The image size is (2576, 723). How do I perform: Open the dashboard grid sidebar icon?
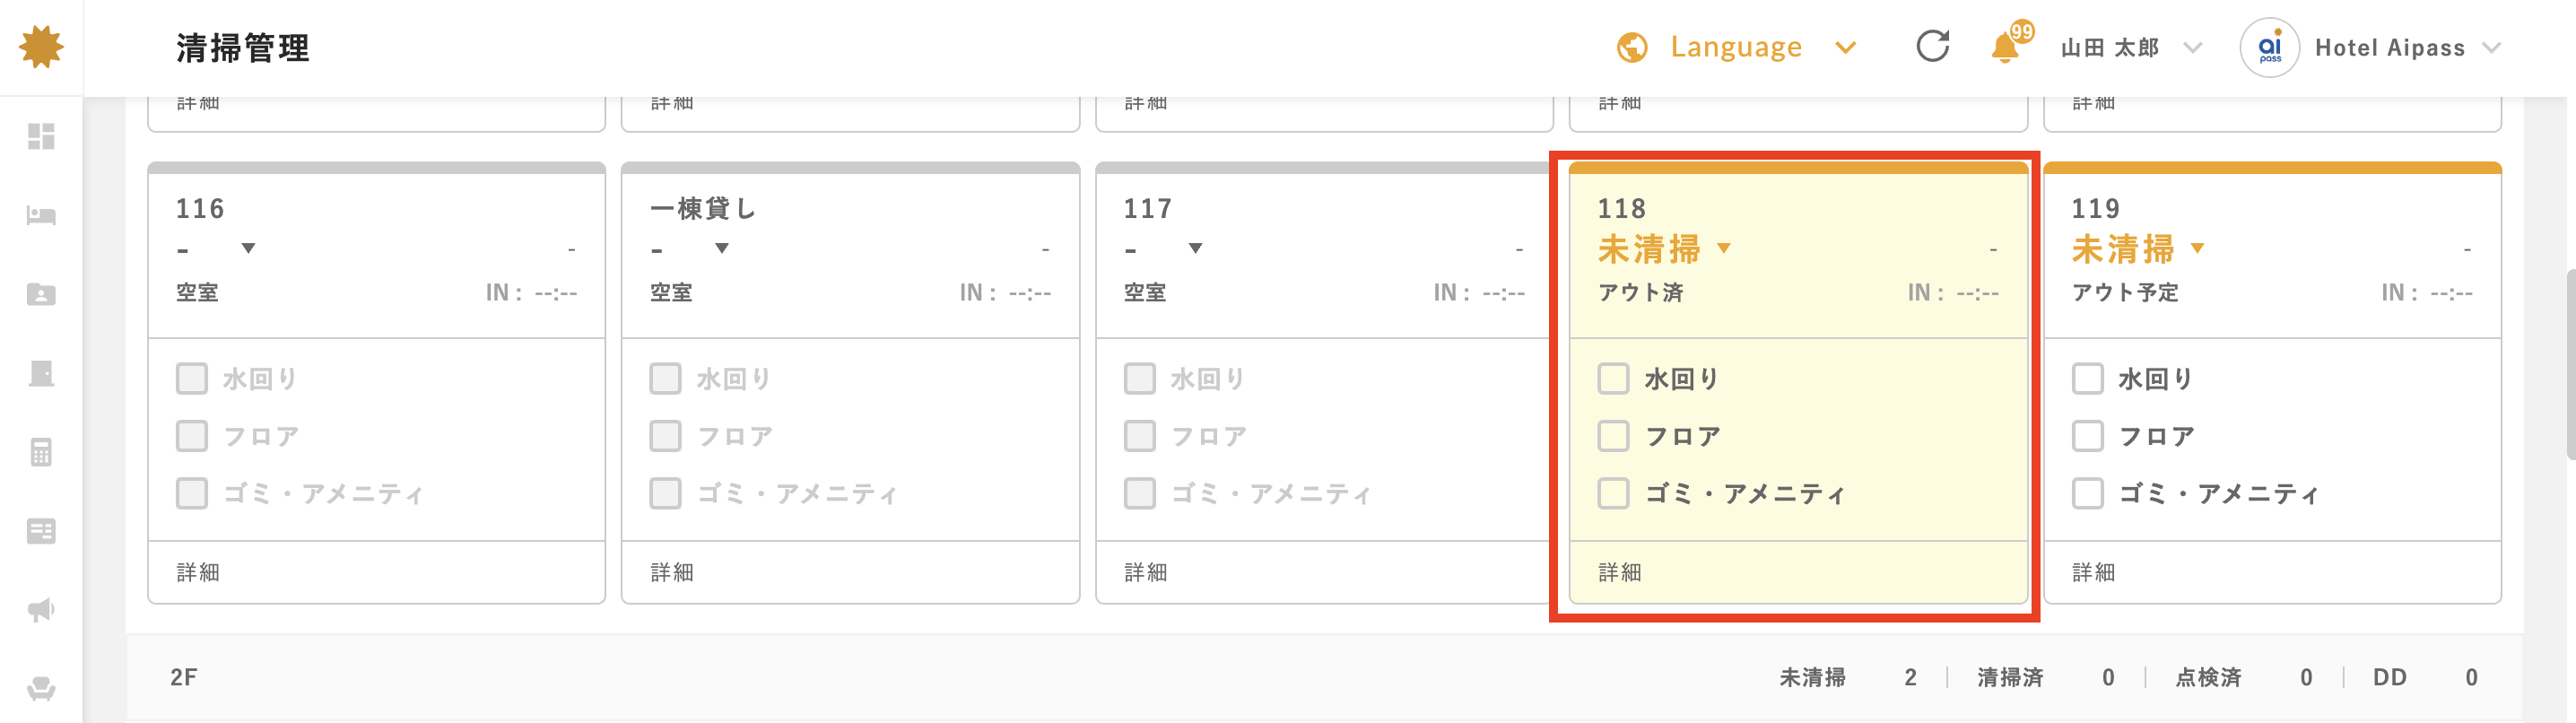(x=41, y=136)
